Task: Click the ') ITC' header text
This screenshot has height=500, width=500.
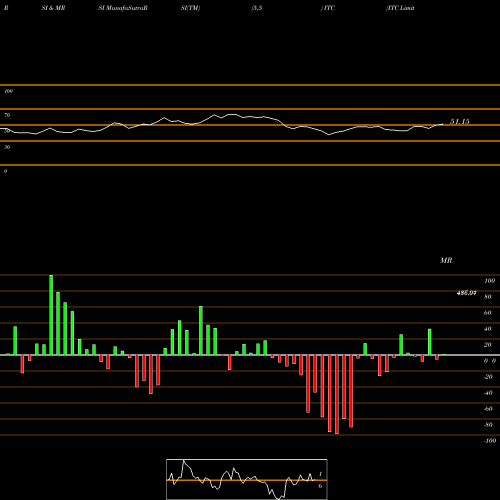Action: (x=328, y=8)
